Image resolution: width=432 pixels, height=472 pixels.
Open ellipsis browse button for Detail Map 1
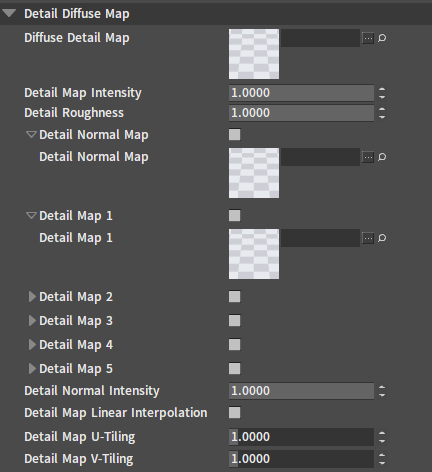coord(368,238)
